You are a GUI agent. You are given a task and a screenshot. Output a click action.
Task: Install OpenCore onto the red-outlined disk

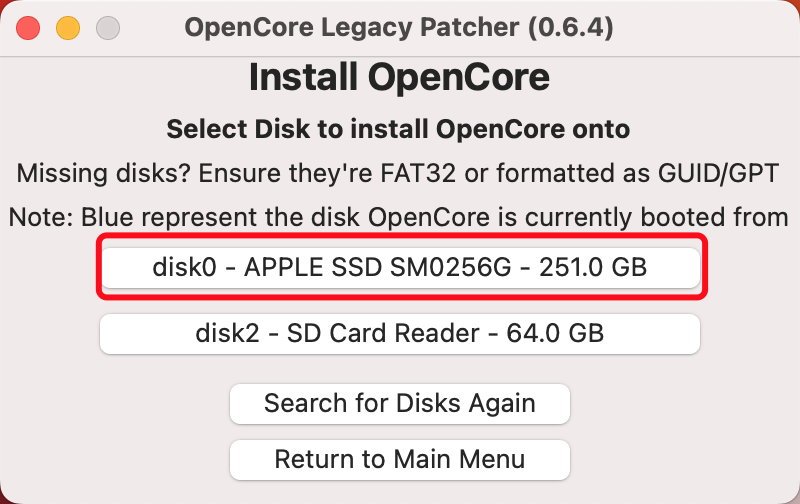point(399,267)
